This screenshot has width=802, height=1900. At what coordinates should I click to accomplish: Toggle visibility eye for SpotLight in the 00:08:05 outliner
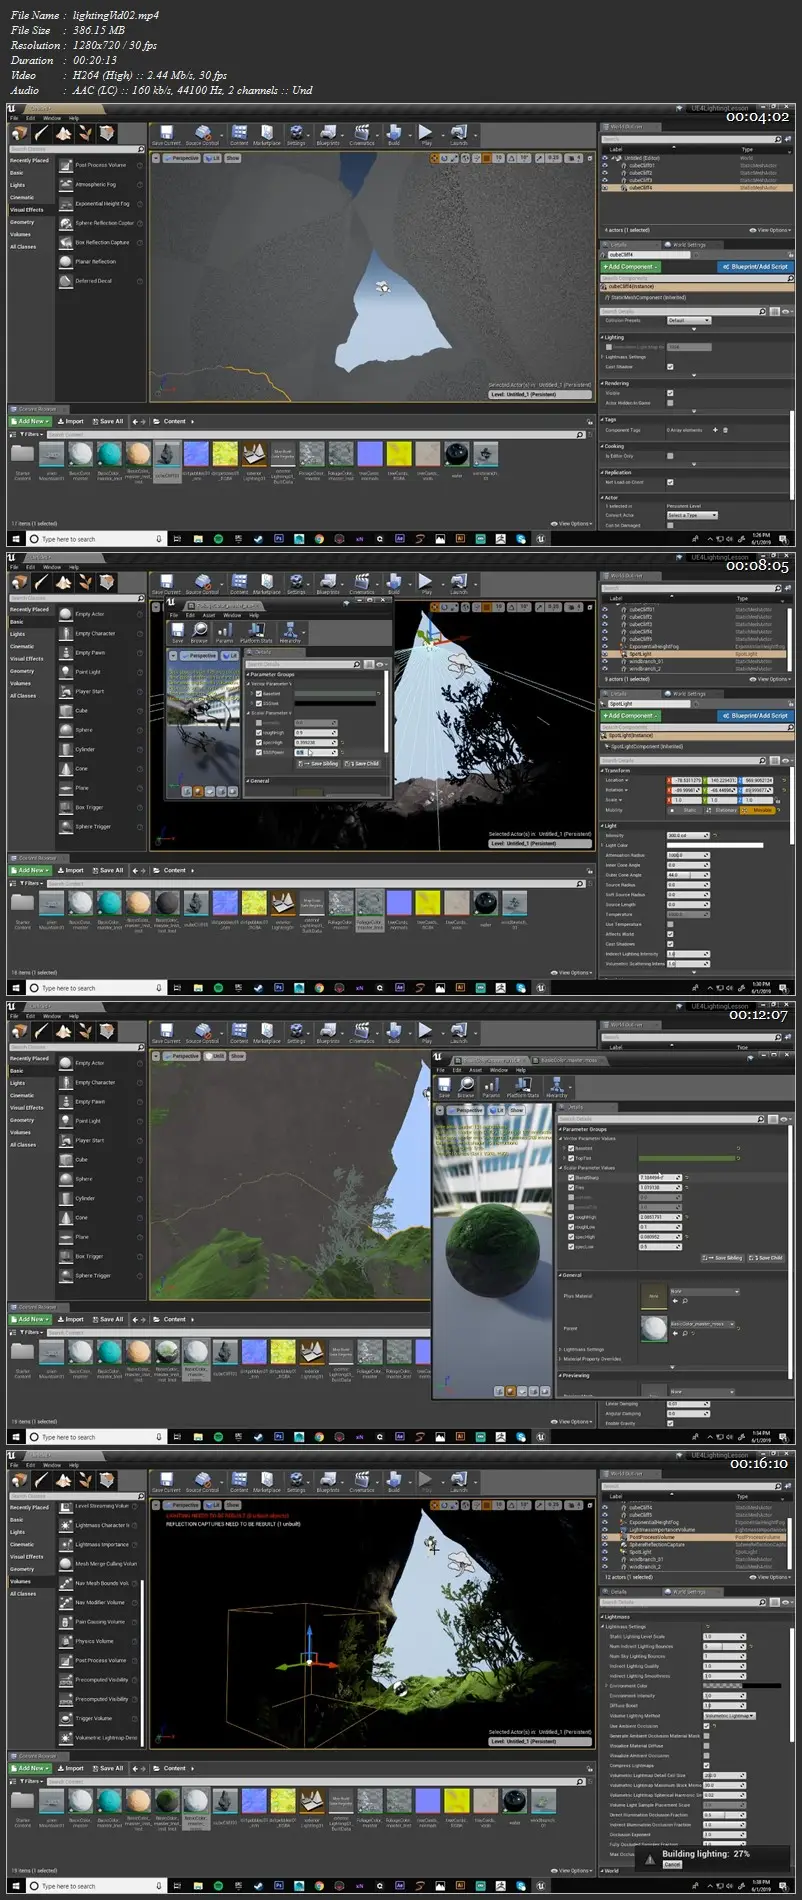pos(604,654)
